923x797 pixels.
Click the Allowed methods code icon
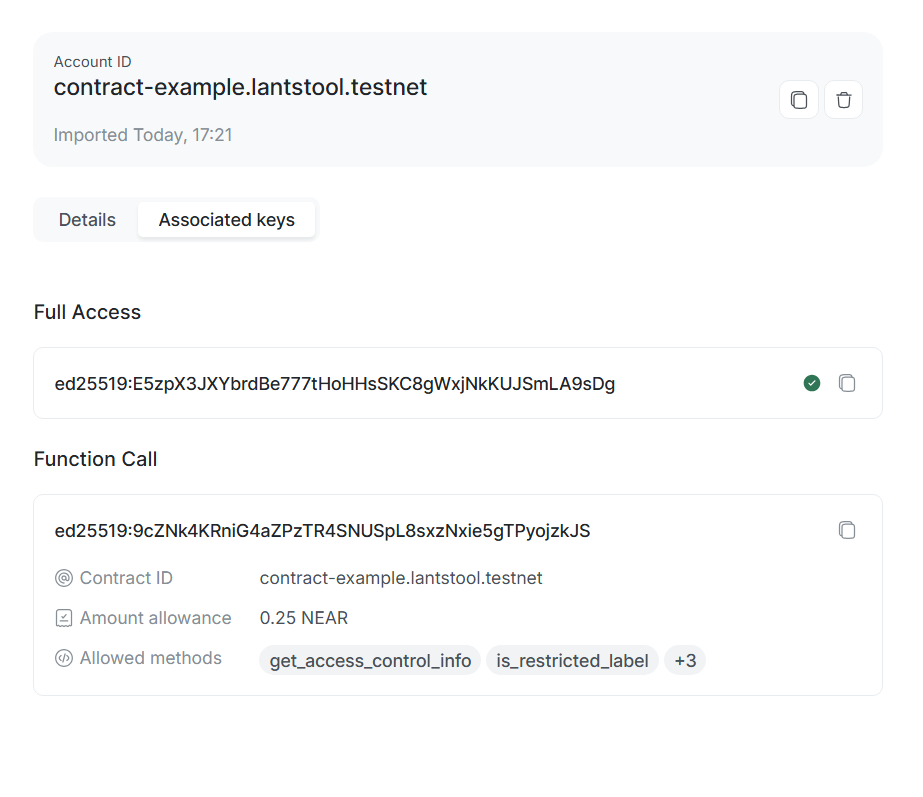(64, 658)
